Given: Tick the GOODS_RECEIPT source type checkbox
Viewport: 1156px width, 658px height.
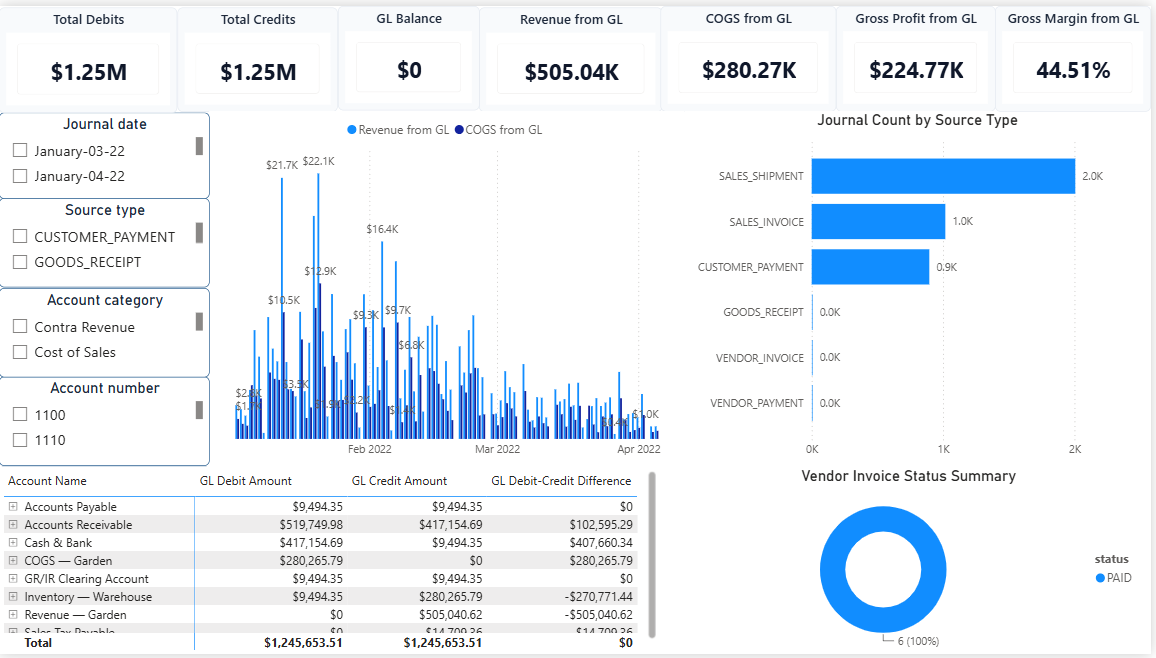Looking at the screenshot, I should [20, 262].
